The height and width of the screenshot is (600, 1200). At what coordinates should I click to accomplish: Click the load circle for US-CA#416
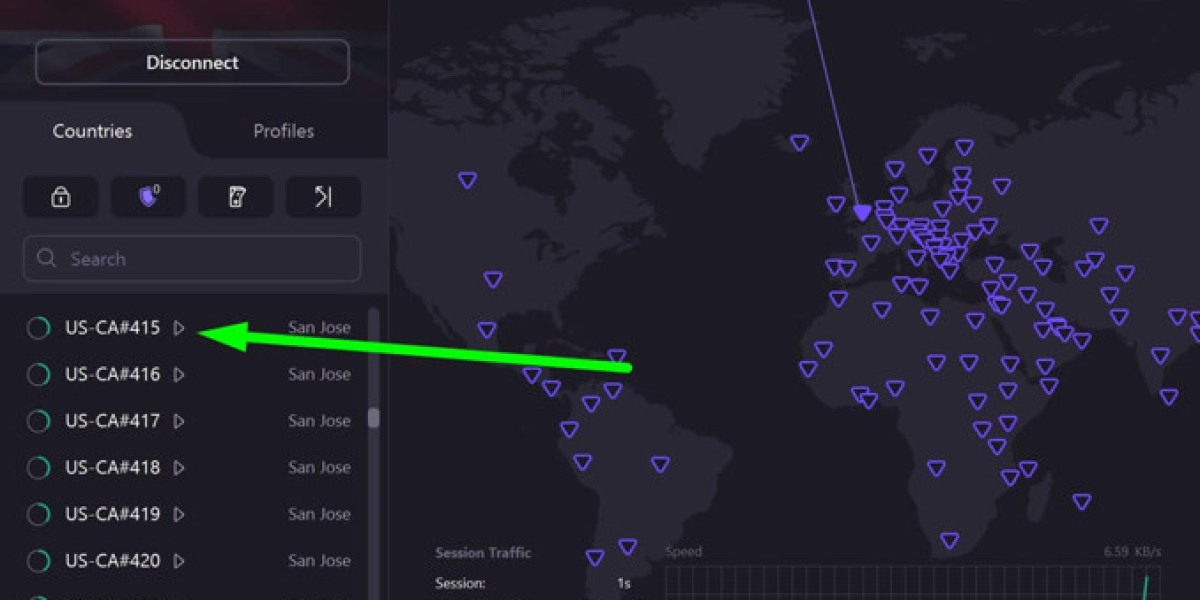pos(38,375)
